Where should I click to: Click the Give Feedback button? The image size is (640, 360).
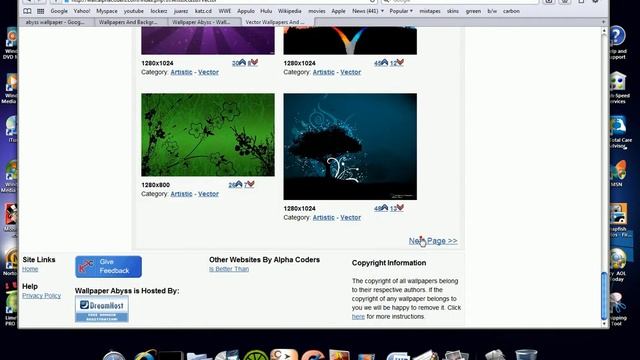pyautogui.click(x=109, y=267)
